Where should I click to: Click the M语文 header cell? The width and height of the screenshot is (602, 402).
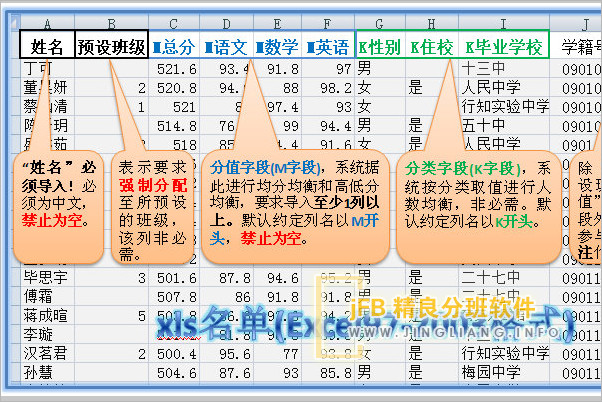point(227,45)
